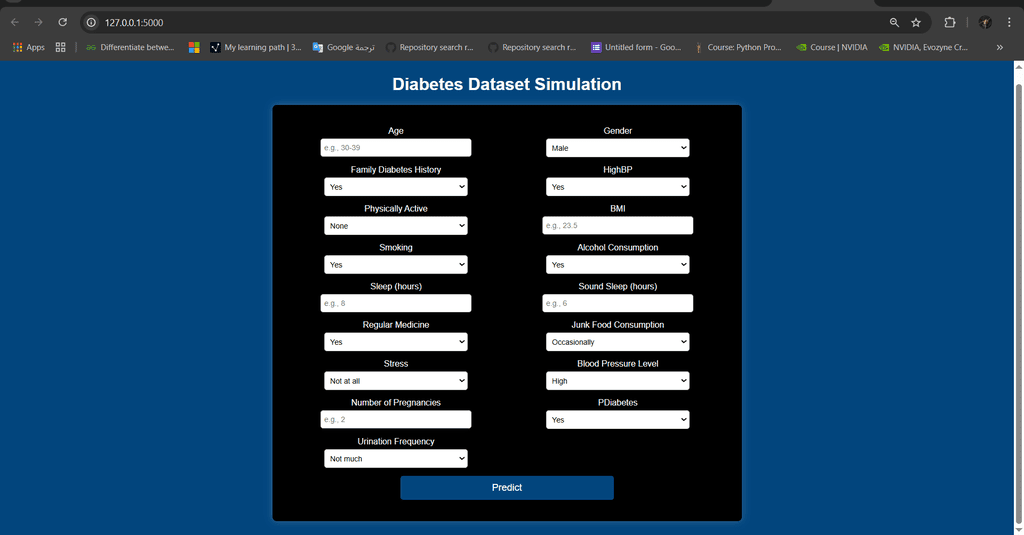Open the 'Course | NVIDIA' bookmark
The image size is (1024, 535).
[x=832, y=47]
